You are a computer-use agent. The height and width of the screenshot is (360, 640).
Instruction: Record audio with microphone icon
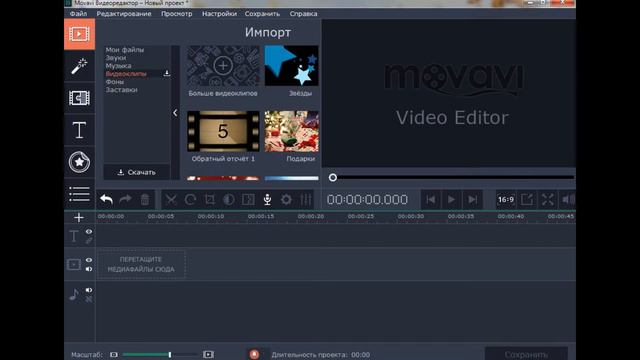pos(267,200)
